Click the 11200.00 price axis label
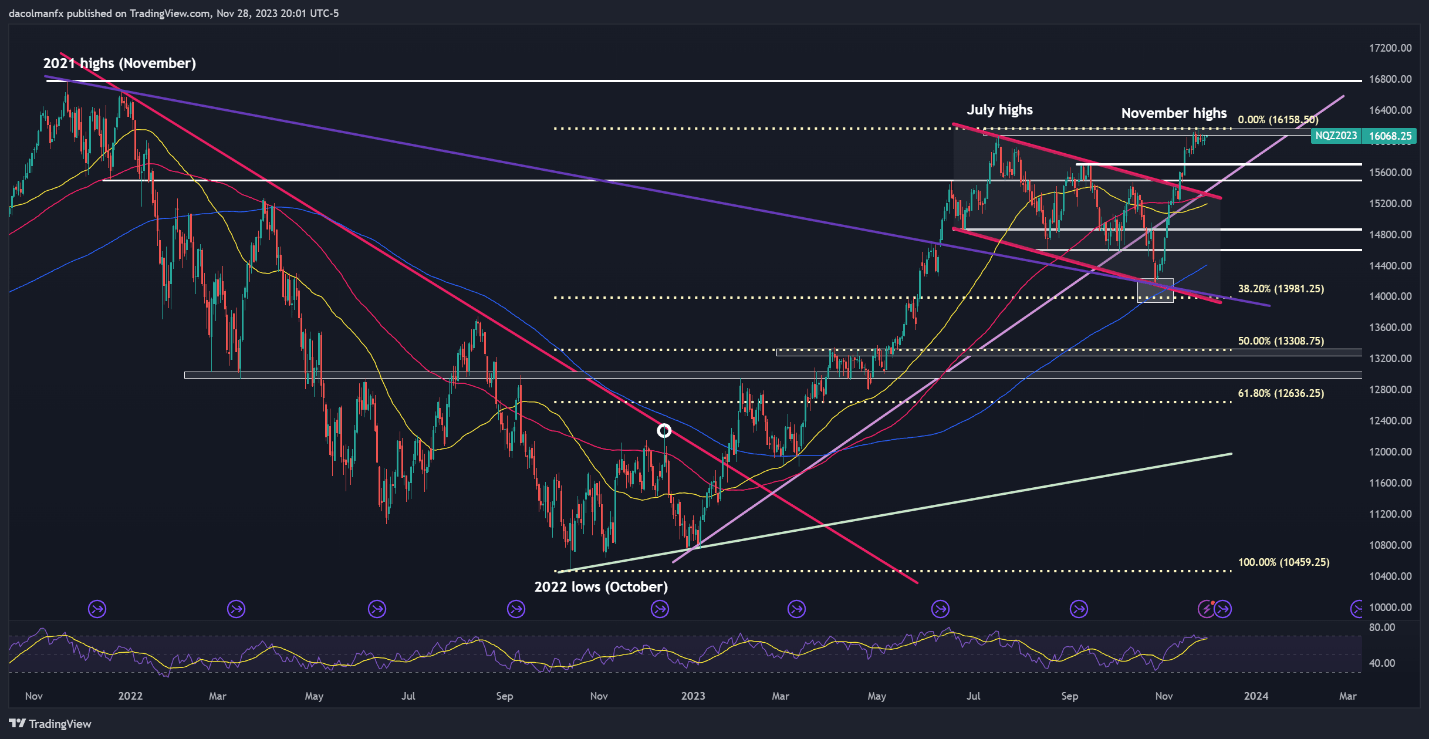Image resolution: width=1429 pixels, height=739 pixels. 1391,514
